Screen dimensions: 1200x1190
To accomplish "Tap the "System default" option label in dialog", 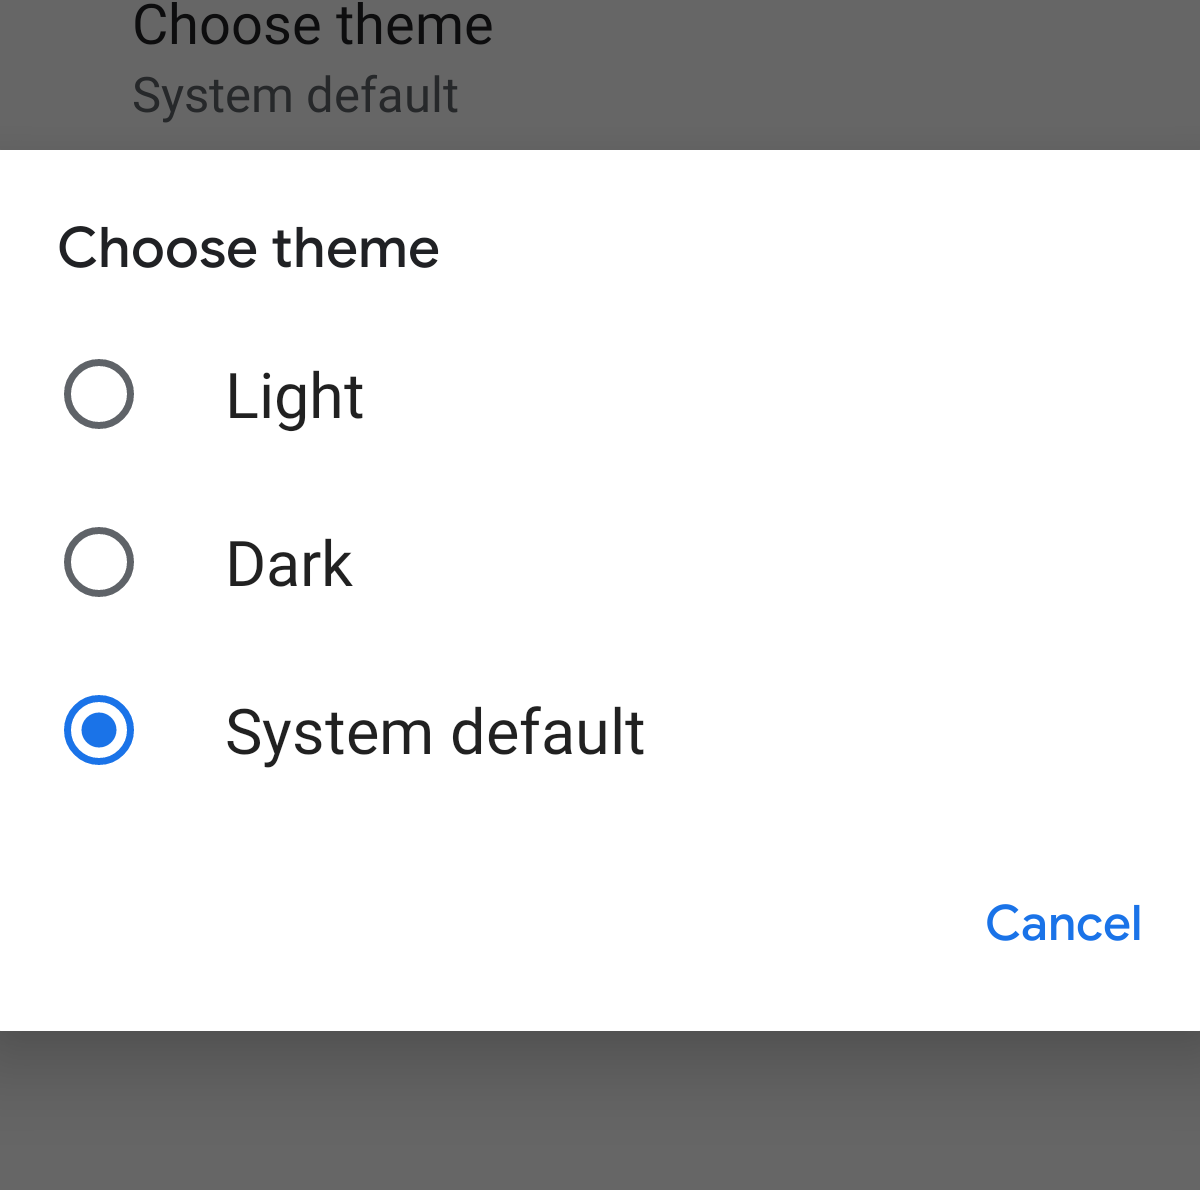I will click(435, 732).
